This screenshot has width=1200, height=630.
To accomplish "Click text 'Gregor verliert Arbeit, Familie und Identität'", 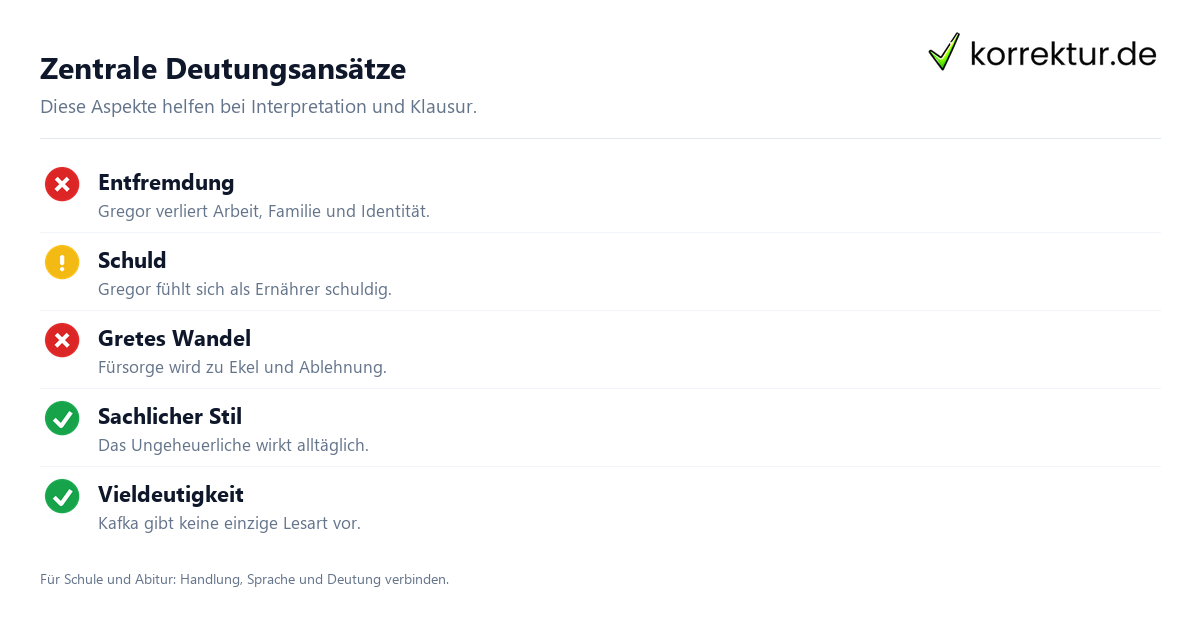I will click(x=264, y=212).
